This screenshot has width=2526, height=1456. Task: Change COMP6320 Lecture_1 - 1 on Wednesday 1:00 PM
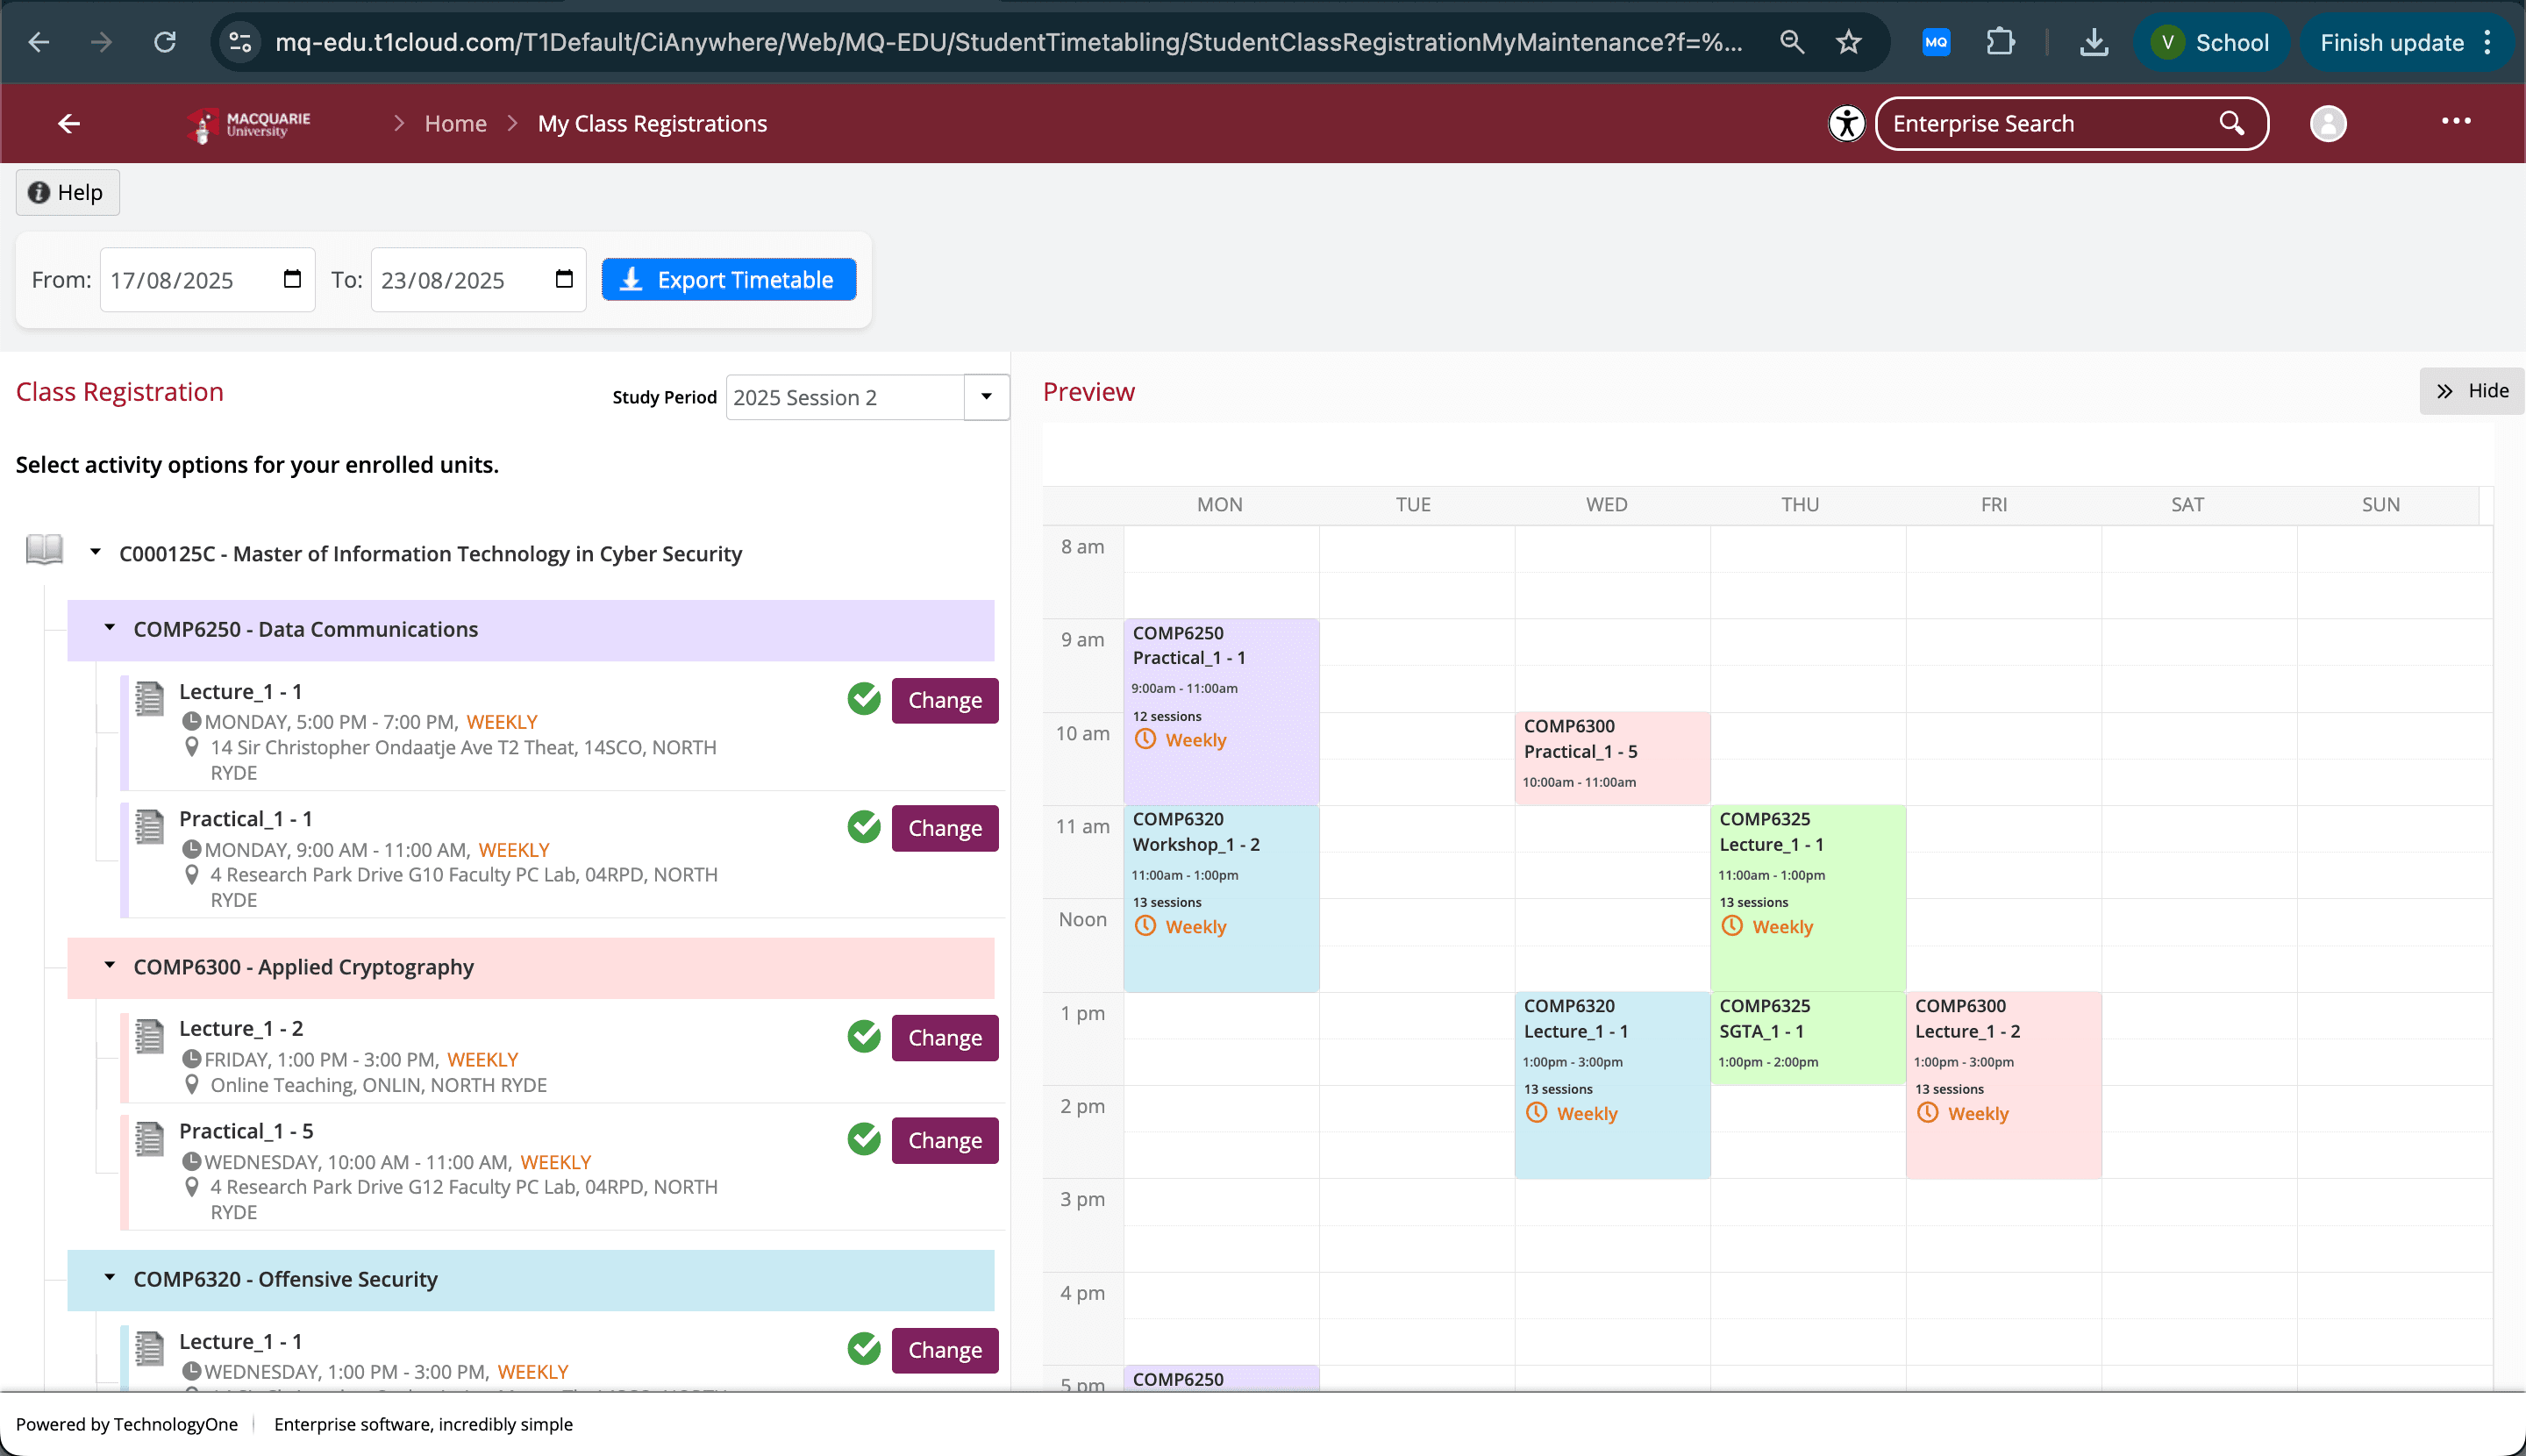point(944,1350)
